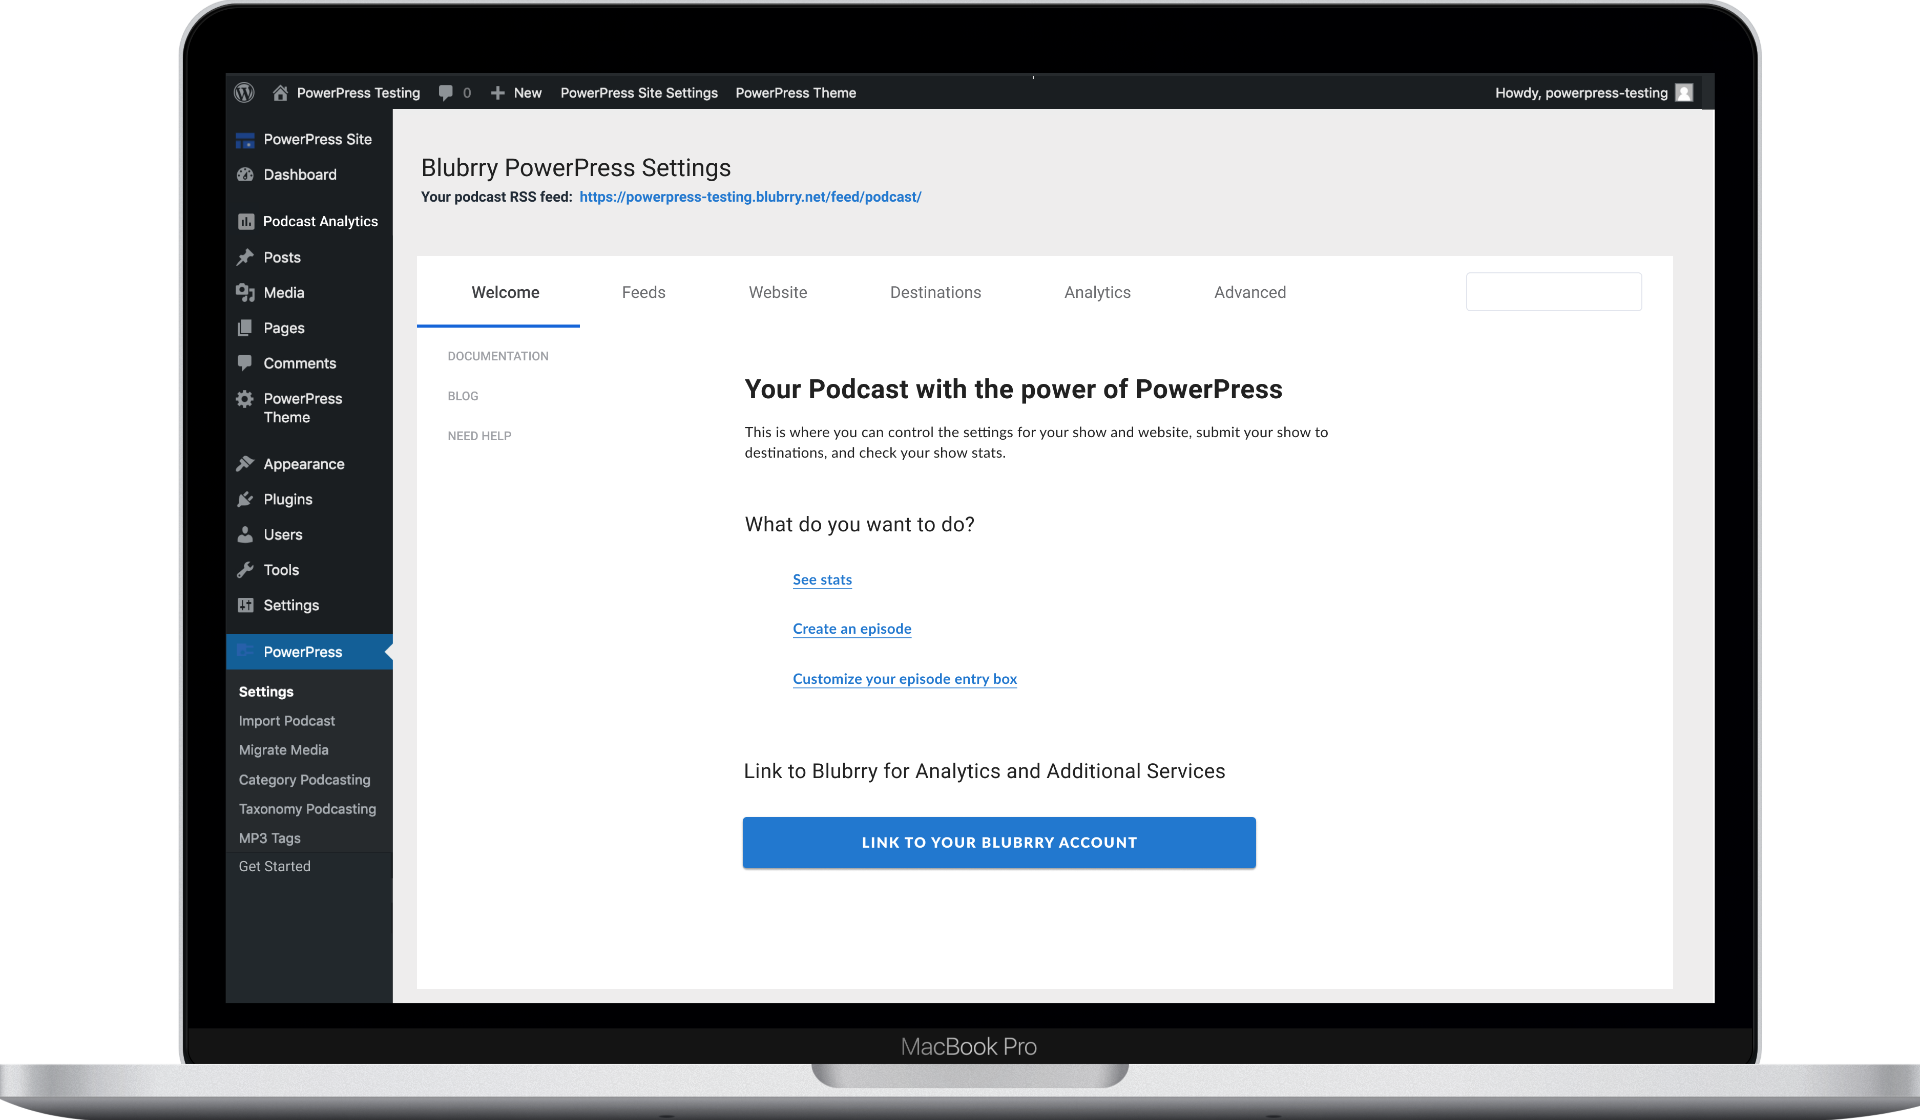Click the Users person icon
1920x1120 pixels.
[245, 535]
